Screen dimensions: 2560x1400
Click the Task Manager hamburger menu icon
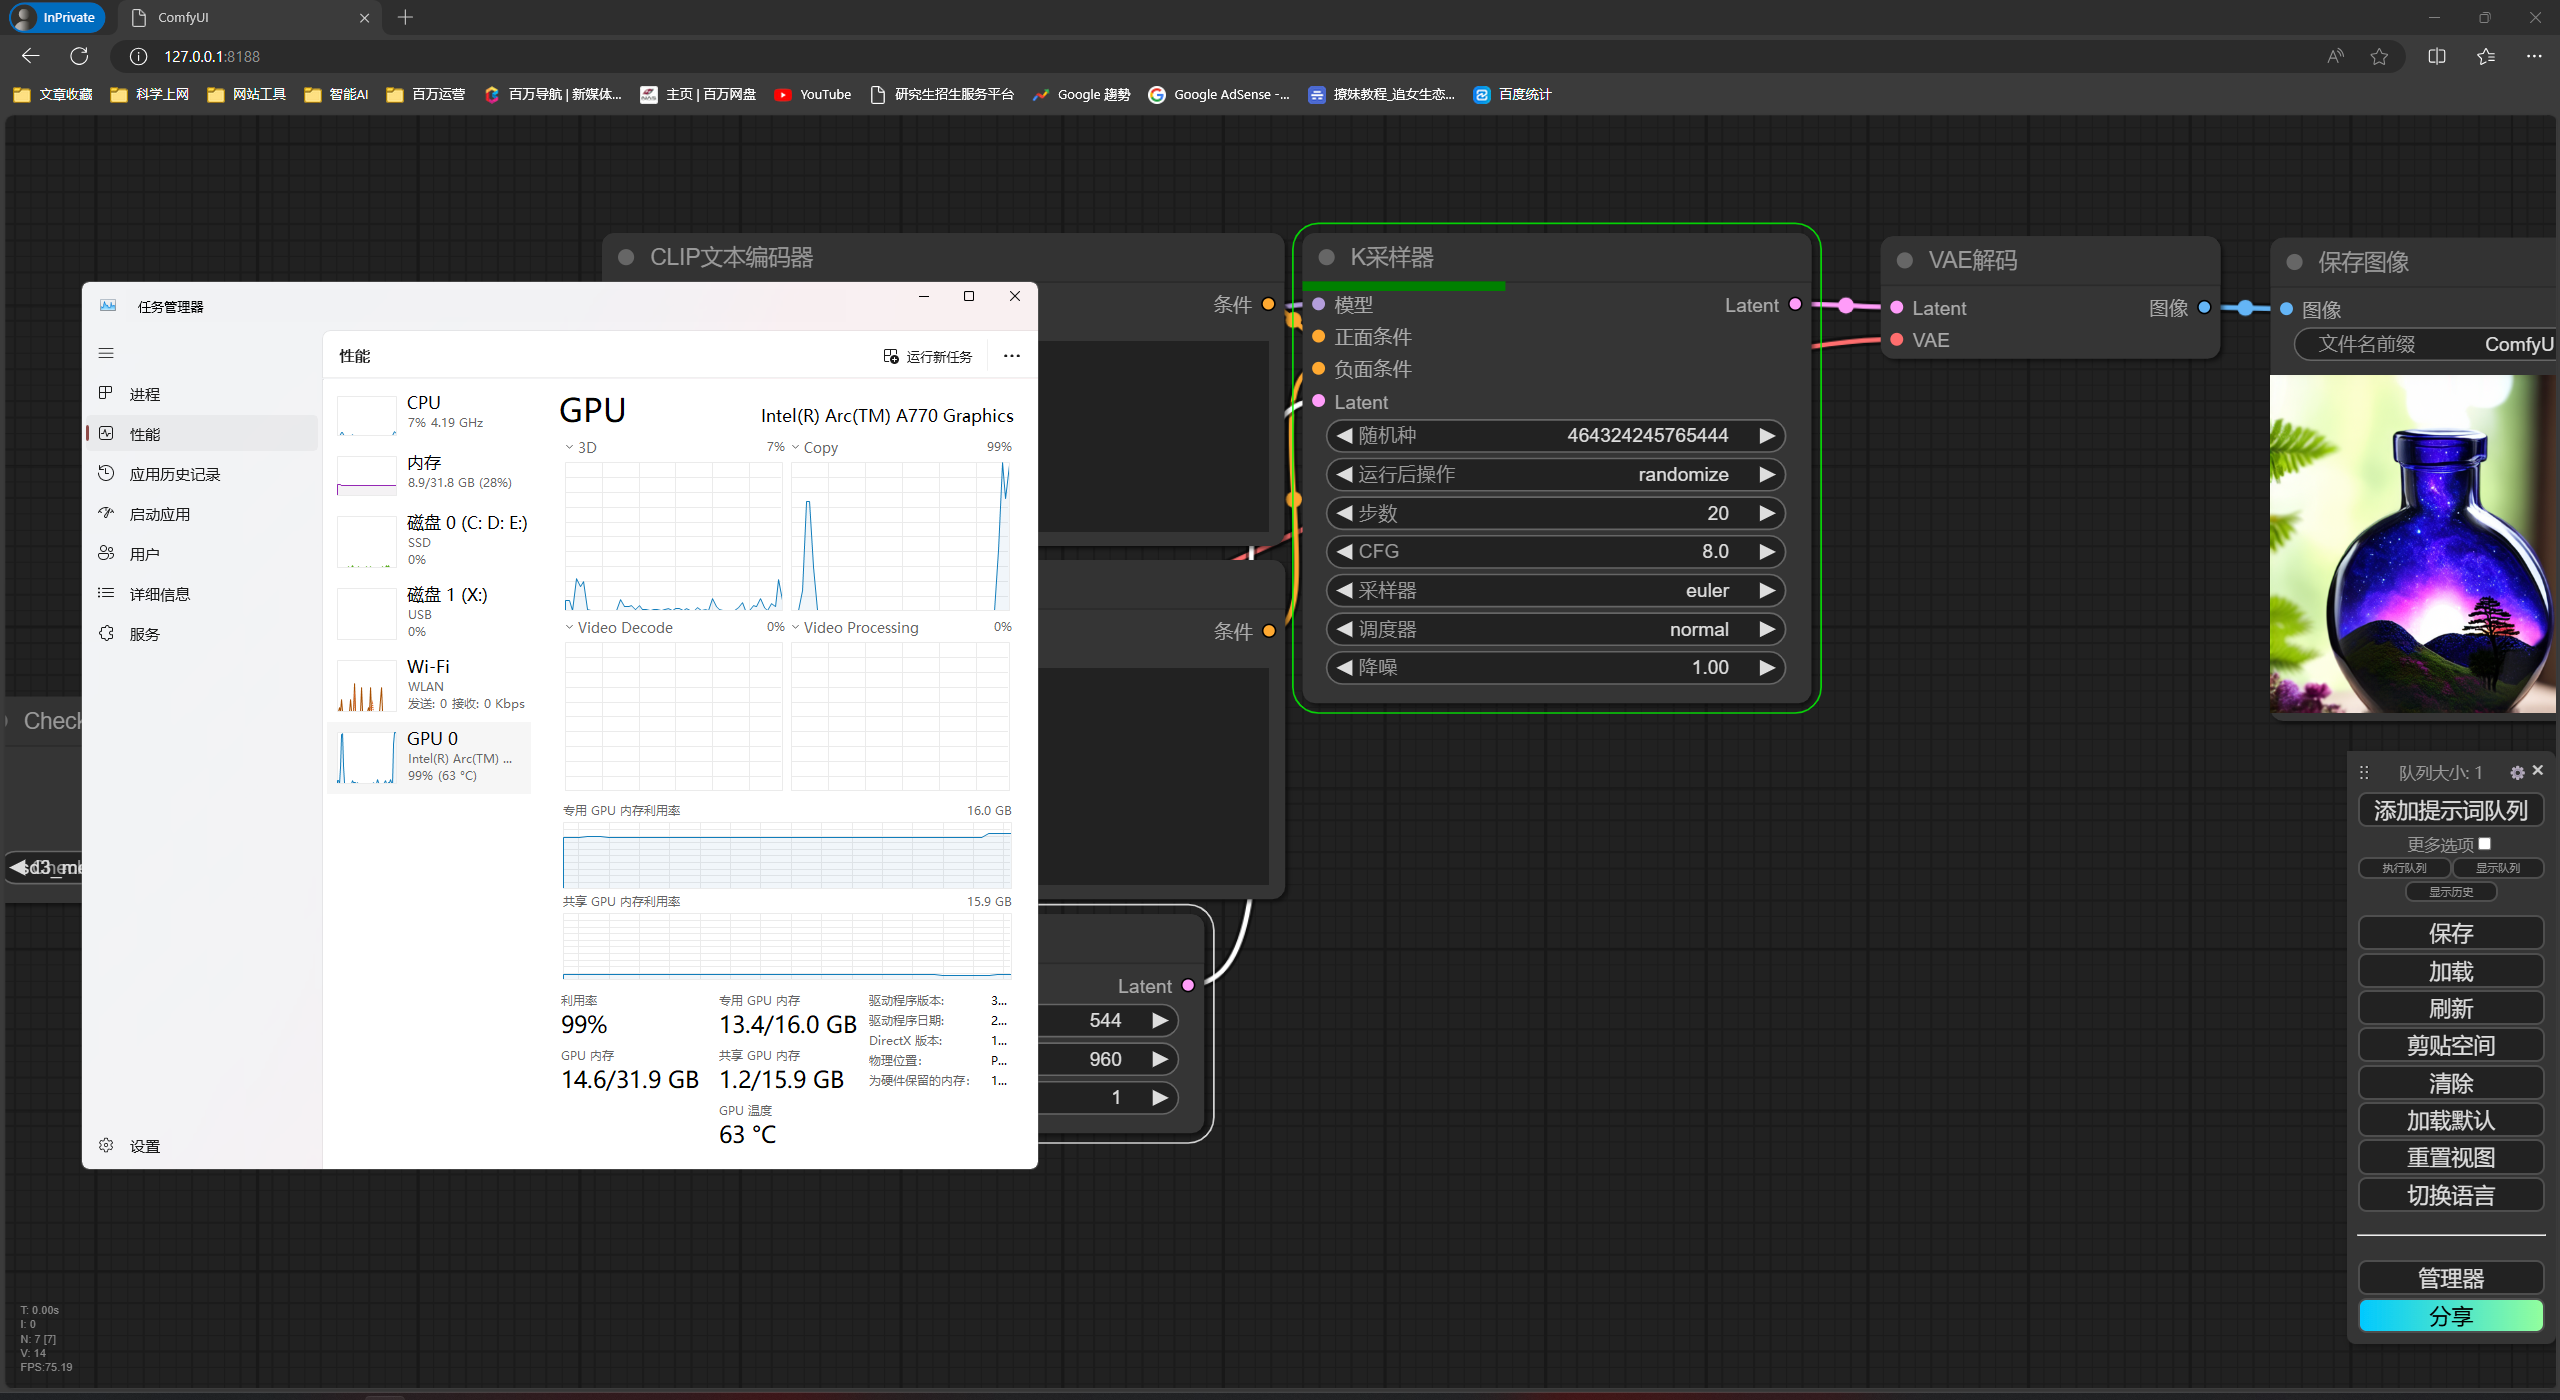(106, 353)
